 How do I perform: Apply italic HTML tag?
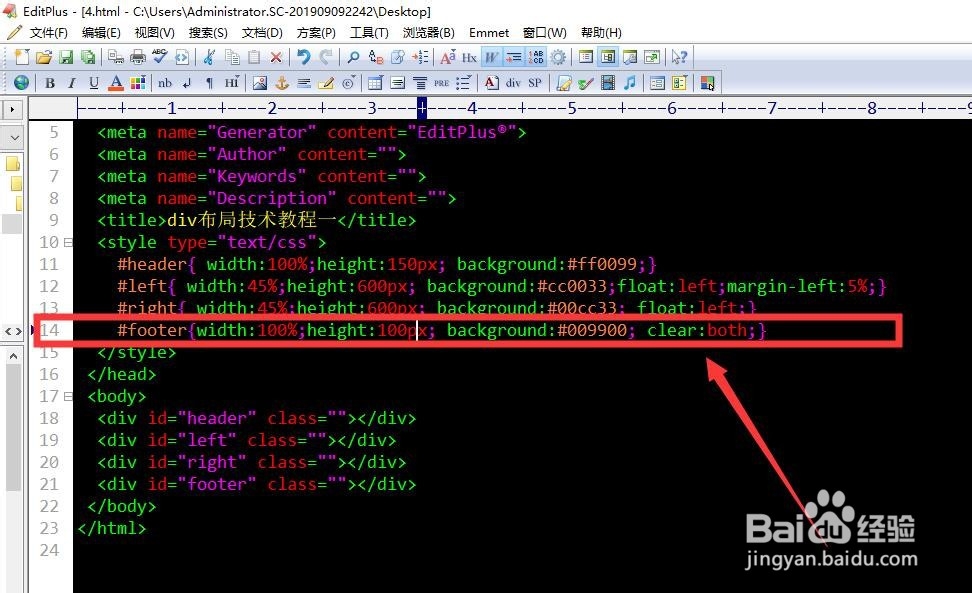[71, 82]
